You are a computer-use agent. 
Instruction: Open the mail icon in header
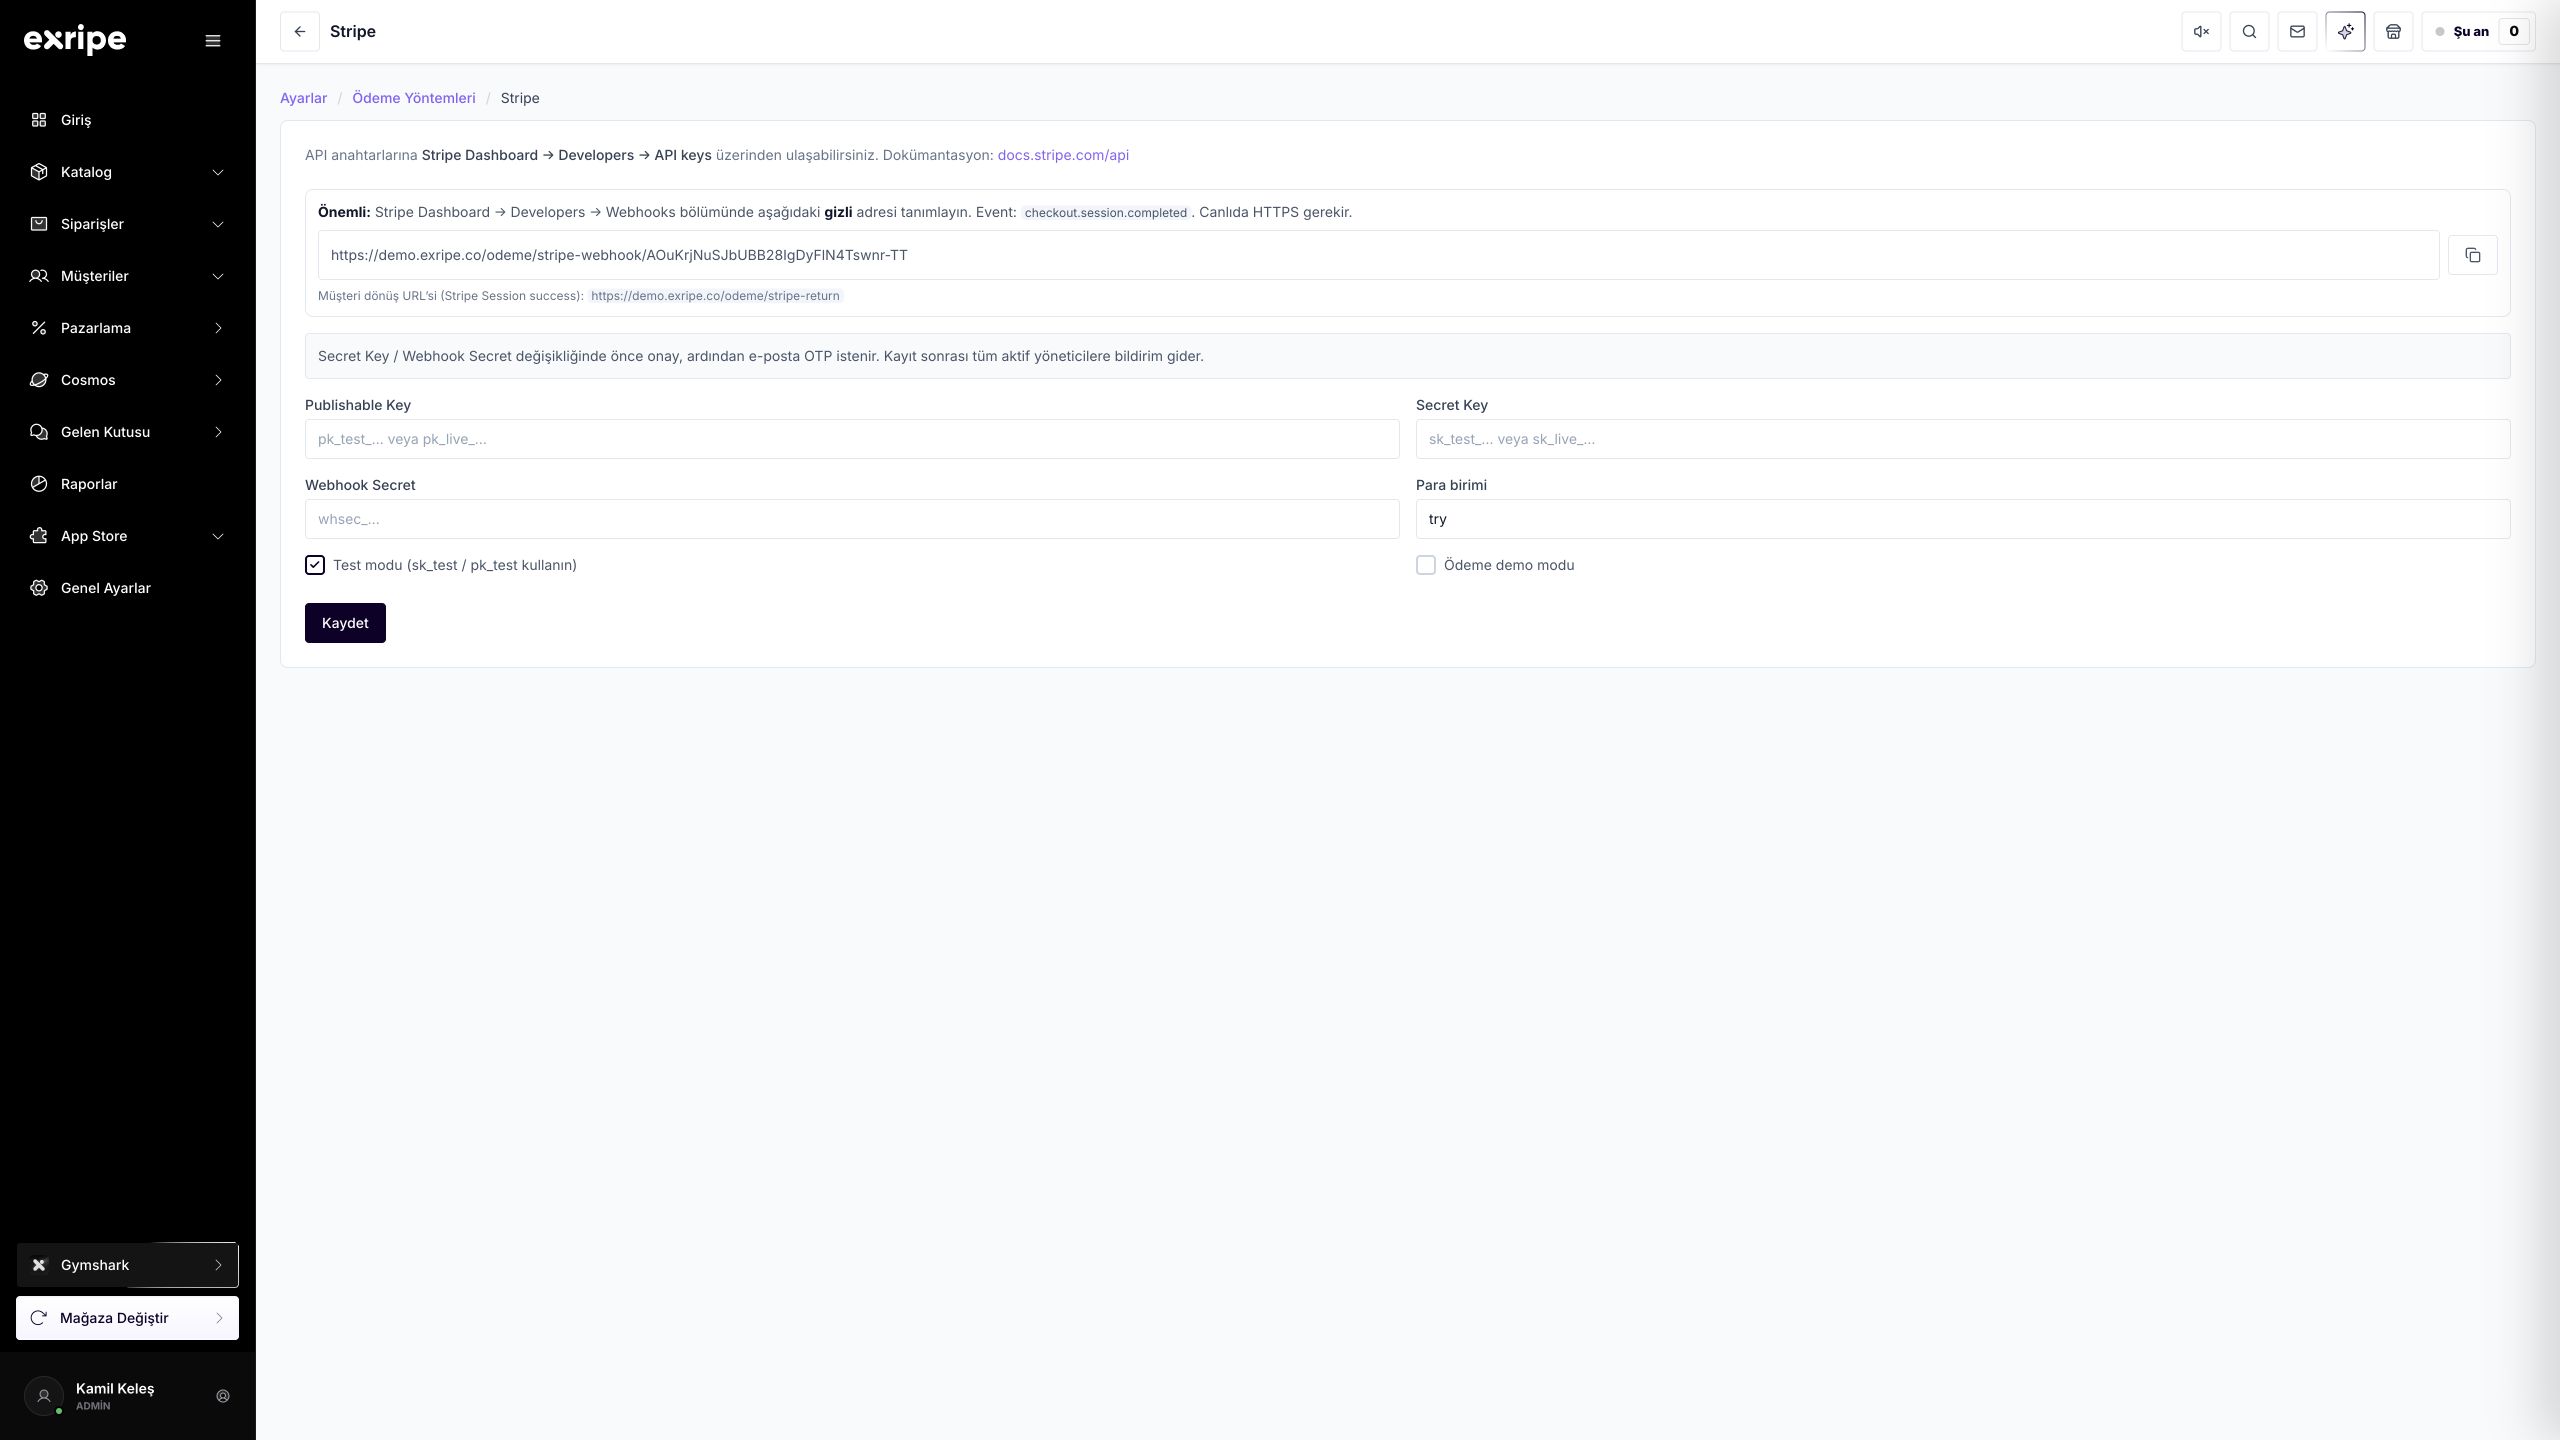[x=2297, y=32]
